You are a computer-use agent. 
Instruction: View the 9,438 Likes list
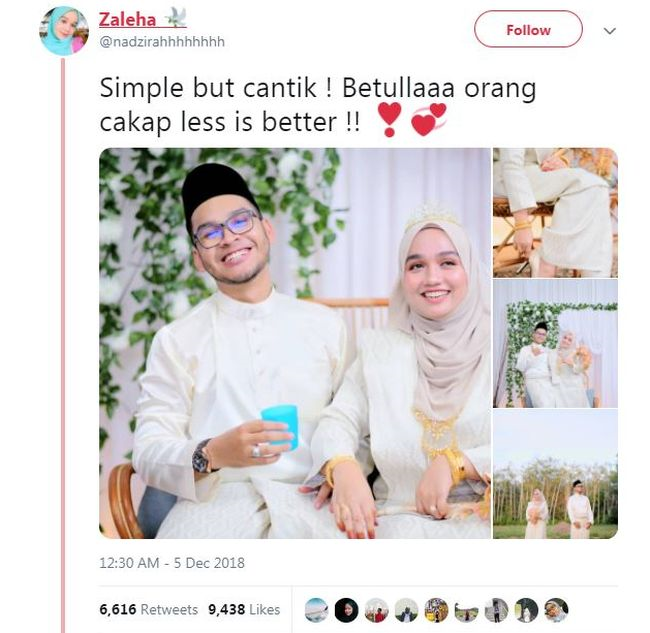pos(244,609)
